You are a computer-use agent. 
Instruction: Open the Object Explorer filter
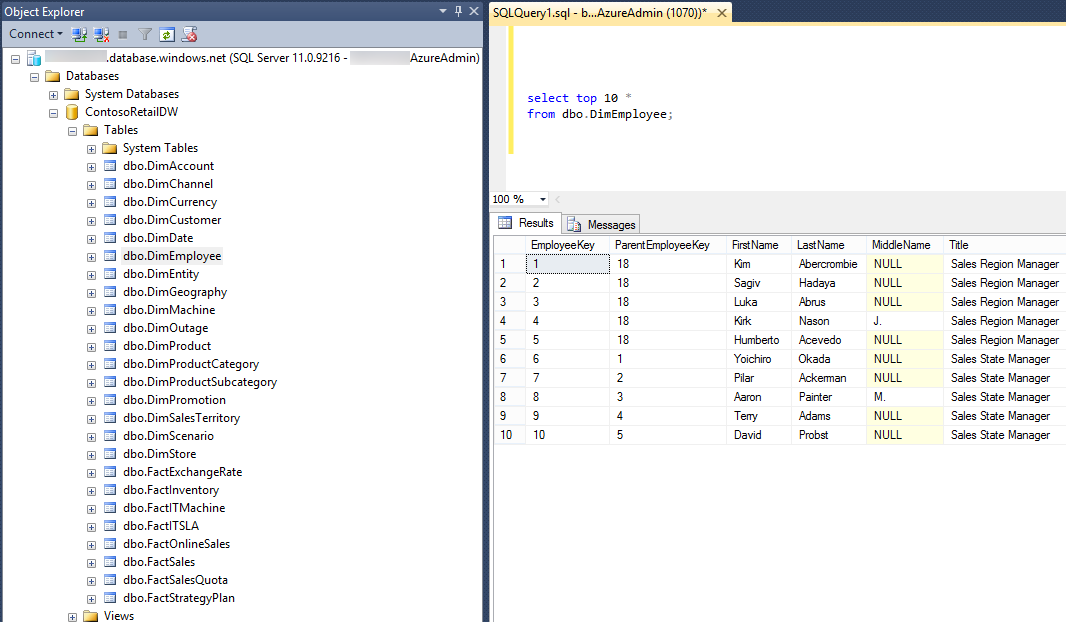(x=145, y=33)
